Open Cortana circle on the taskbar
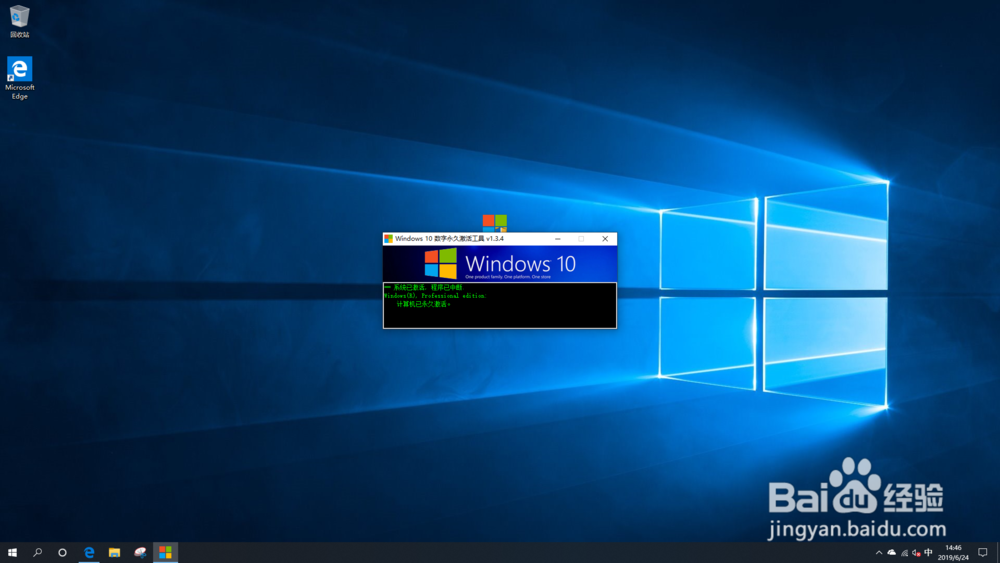1000x563 pixels. (x=62, y=552)
